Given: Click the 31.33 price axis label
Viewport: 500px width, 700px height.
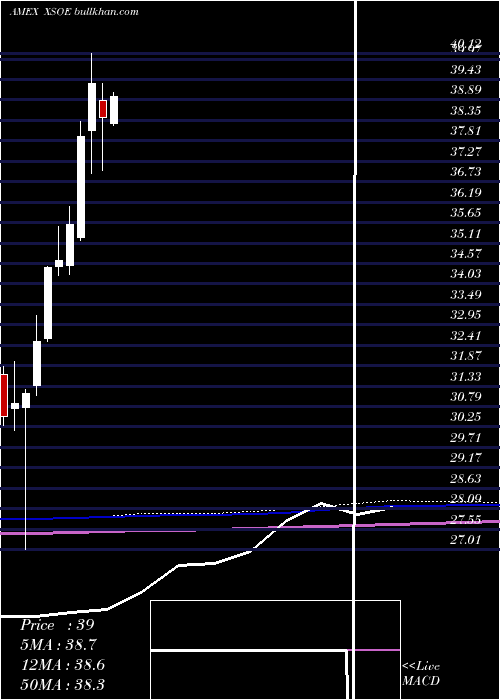Looking at the screenshot, I should pos(466,376).
